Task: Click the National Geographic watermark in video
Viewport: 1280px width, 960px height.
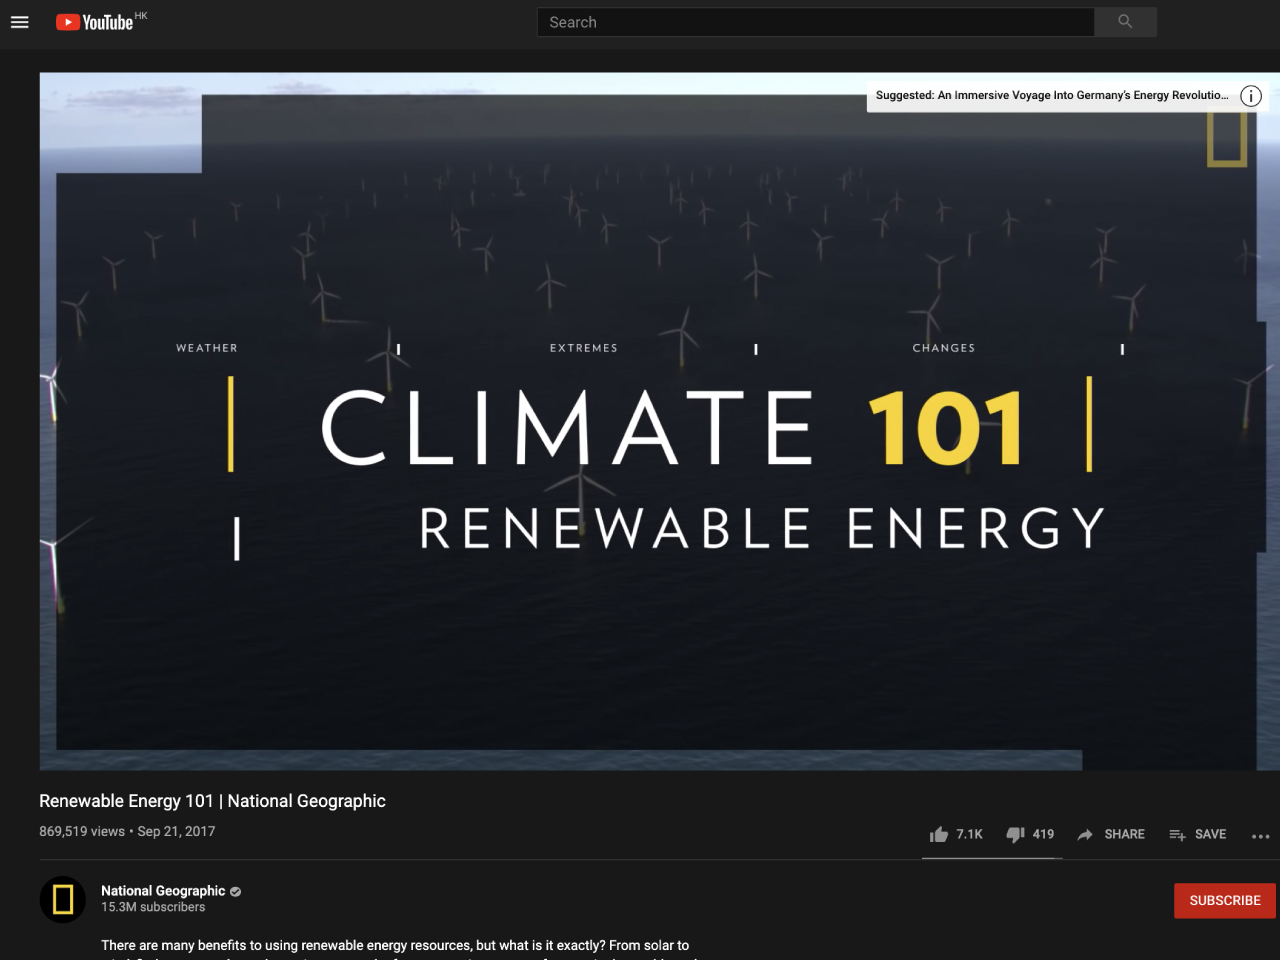Action: coord(1226,138)
